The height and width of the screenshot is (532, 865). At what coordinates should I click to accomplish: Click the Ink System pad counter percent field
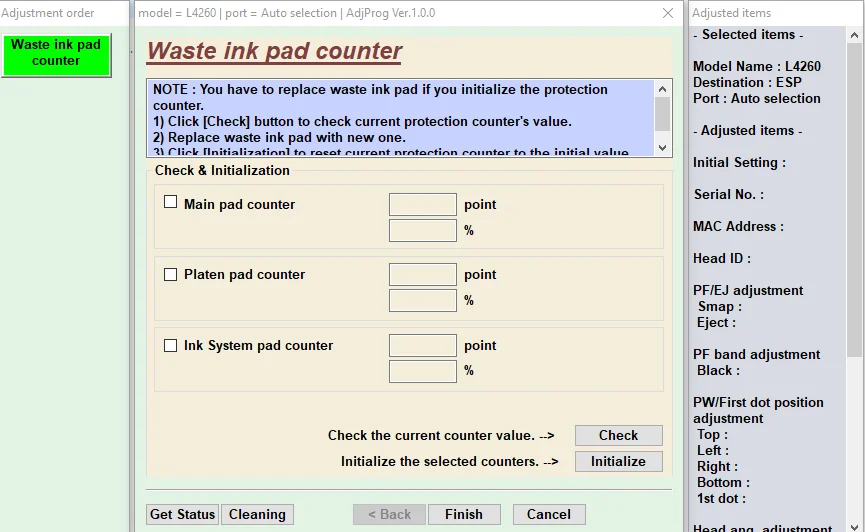pos(423,371)
